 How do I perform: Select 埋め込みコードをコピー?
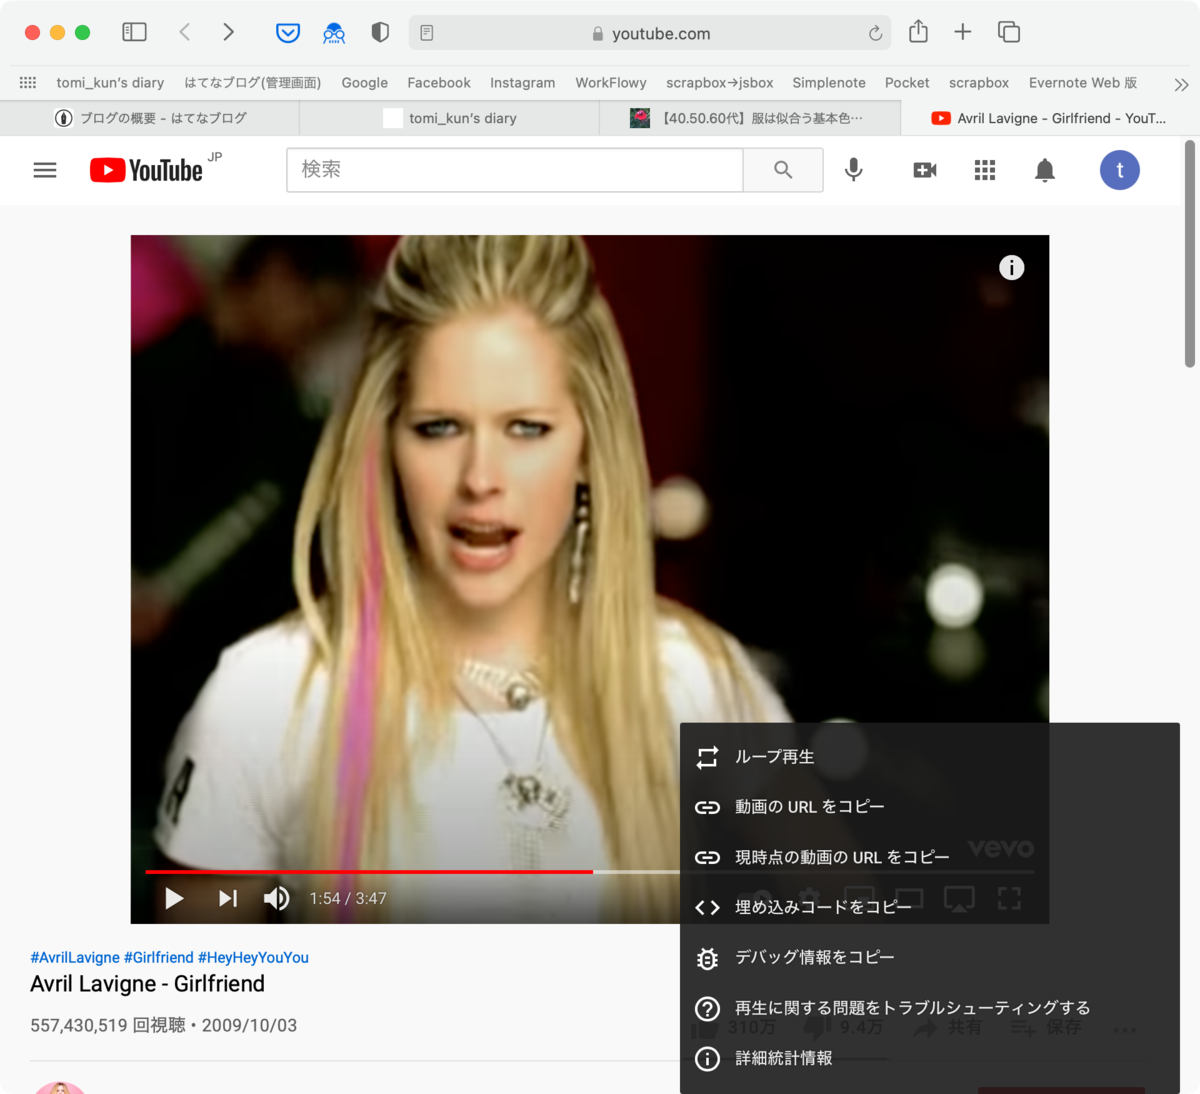(930, 907)
